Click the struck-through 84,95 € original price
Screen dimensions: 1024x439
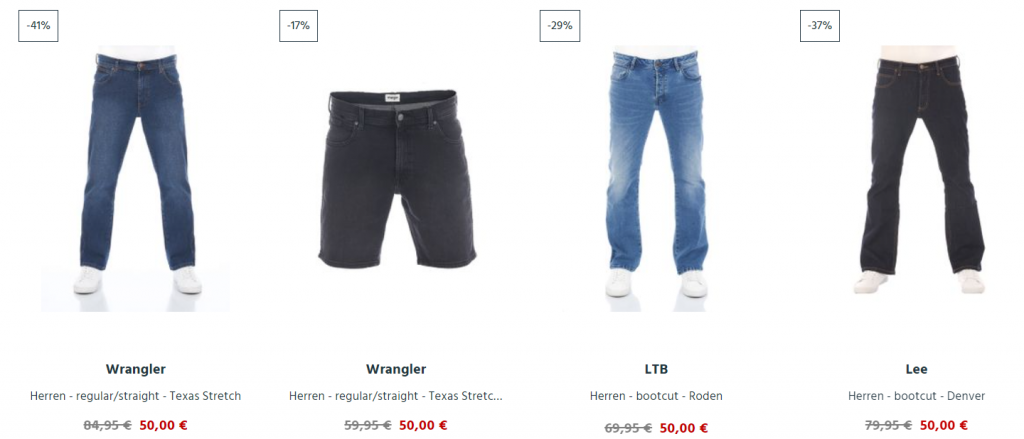(108, 425)
